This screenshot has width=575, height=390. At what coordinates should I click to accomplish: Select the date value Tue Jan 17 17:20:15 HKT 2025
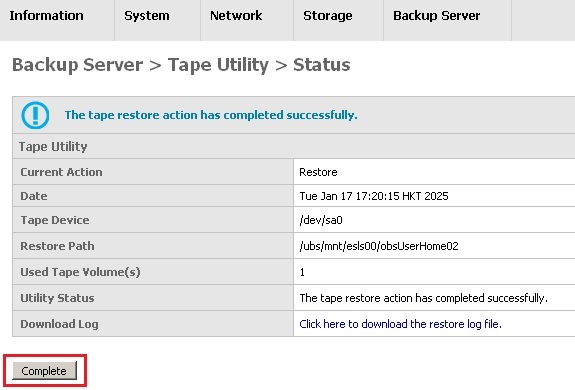point(374,196)
